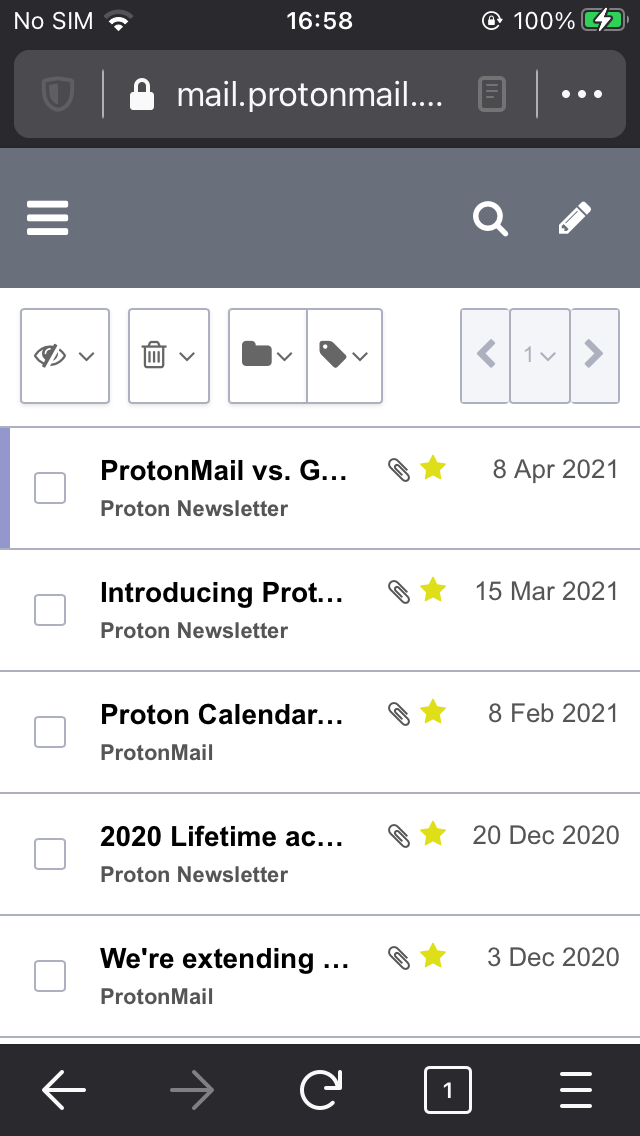Open the browser's three-dot menu

pos(581,94)
